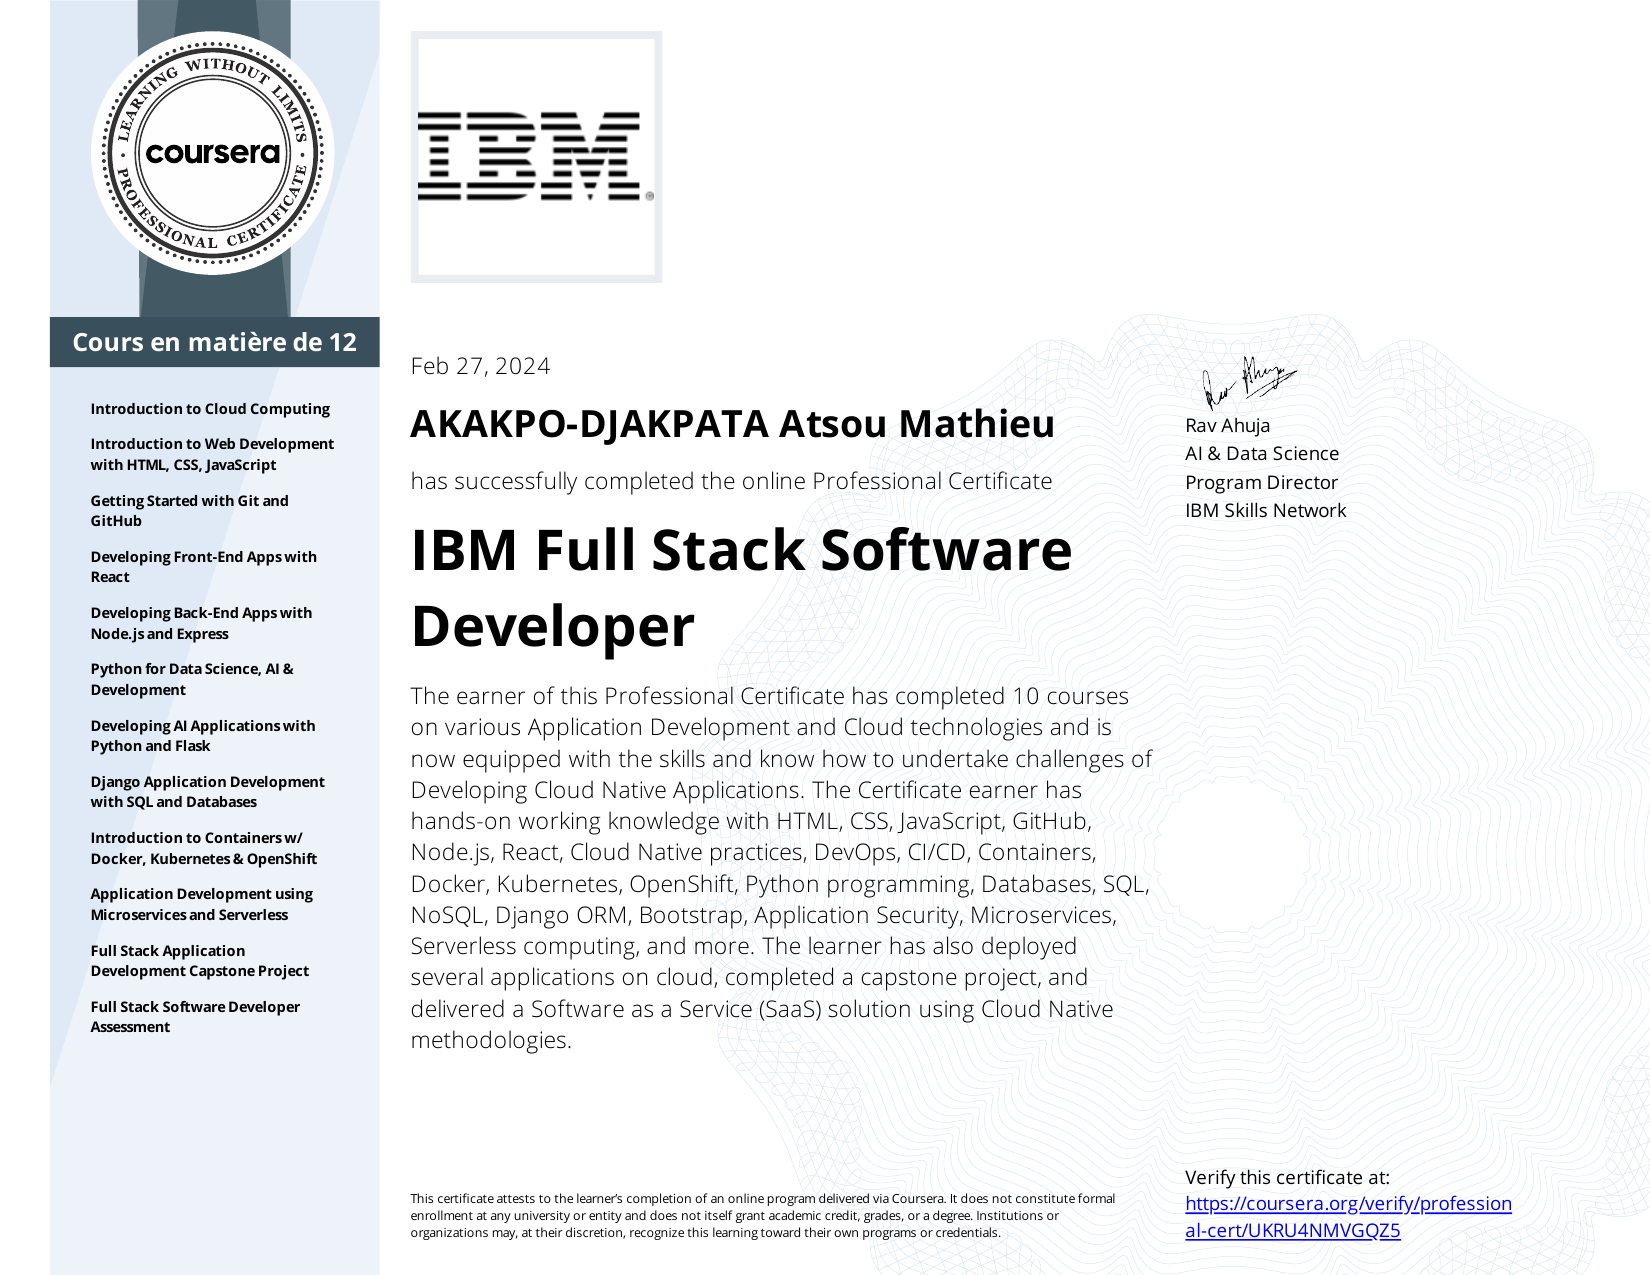
Task: Click the date 'Feb 27, 2024'
Action: tap(480, 366)
